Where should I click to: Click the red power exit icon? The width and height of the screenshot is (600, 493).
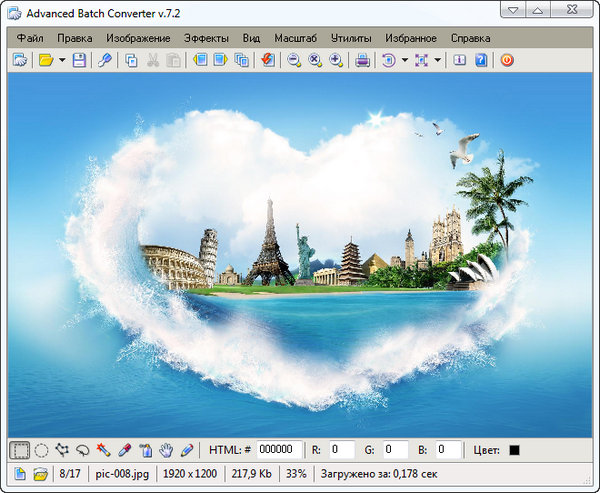(507, 60)
